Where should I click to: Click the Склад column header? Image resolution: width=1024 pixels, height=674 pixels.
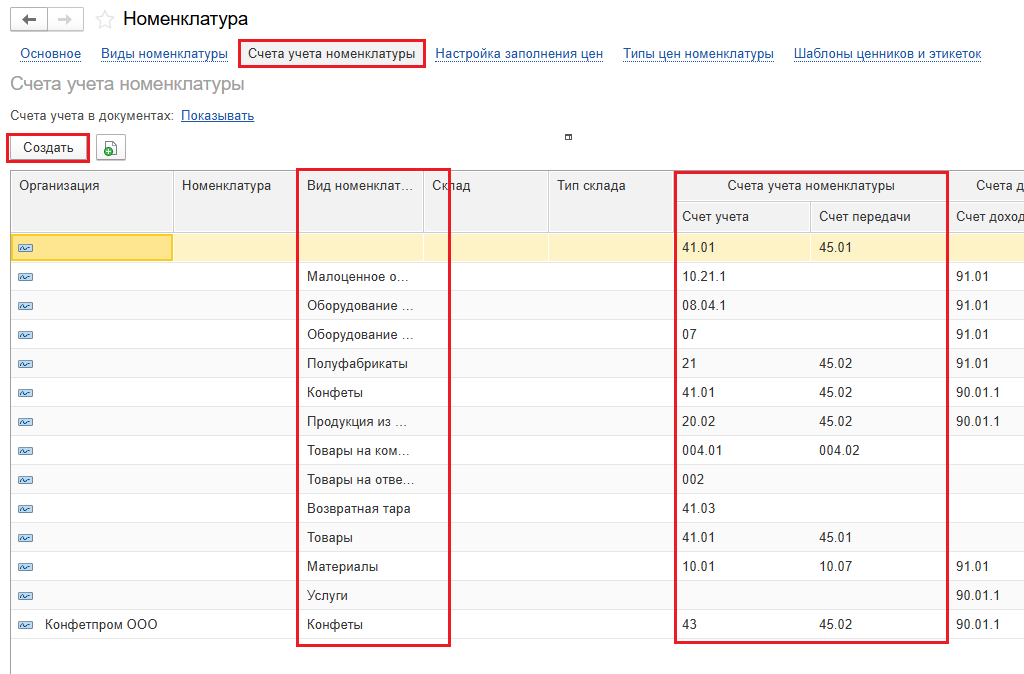[486, 201]
